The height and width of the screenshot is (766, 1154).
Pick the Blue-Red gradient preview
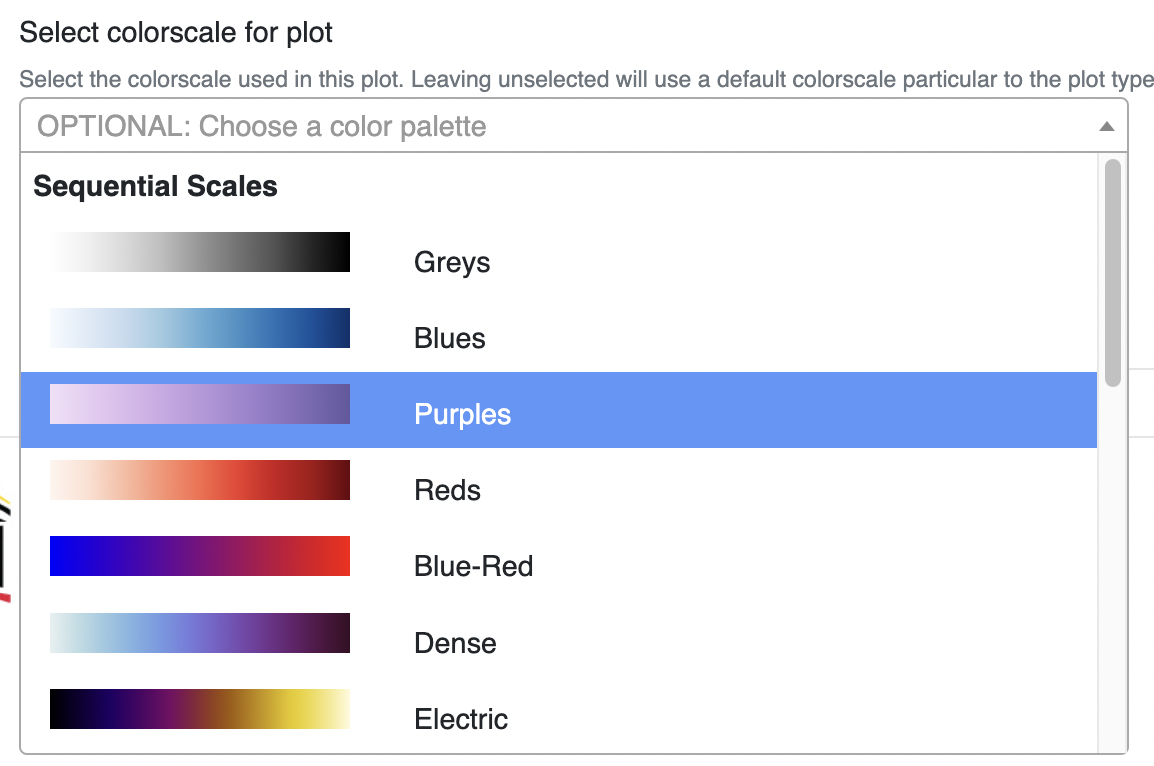coord(199,556)
